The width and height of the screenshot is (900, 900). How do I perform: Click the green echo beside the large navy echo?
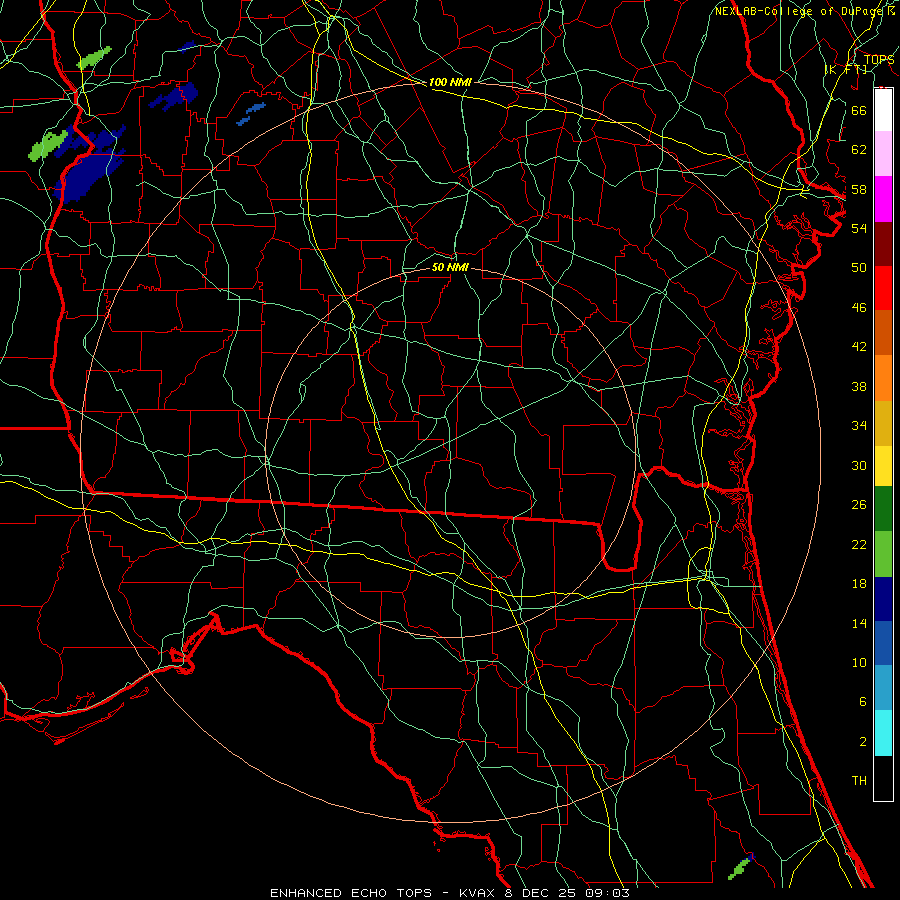(x=48, y=145)
